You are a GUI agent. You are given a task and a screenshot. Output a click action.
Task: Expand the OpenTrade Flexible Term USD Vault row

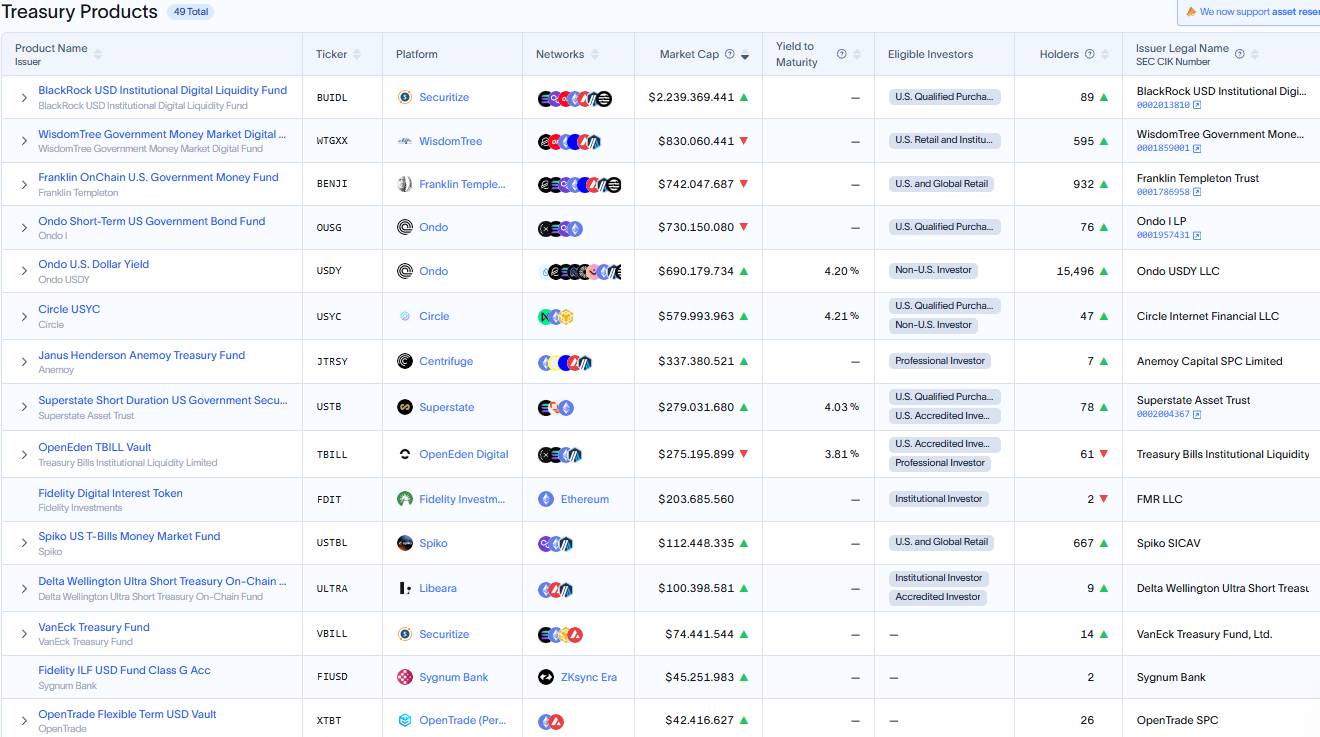click(24, 720)
